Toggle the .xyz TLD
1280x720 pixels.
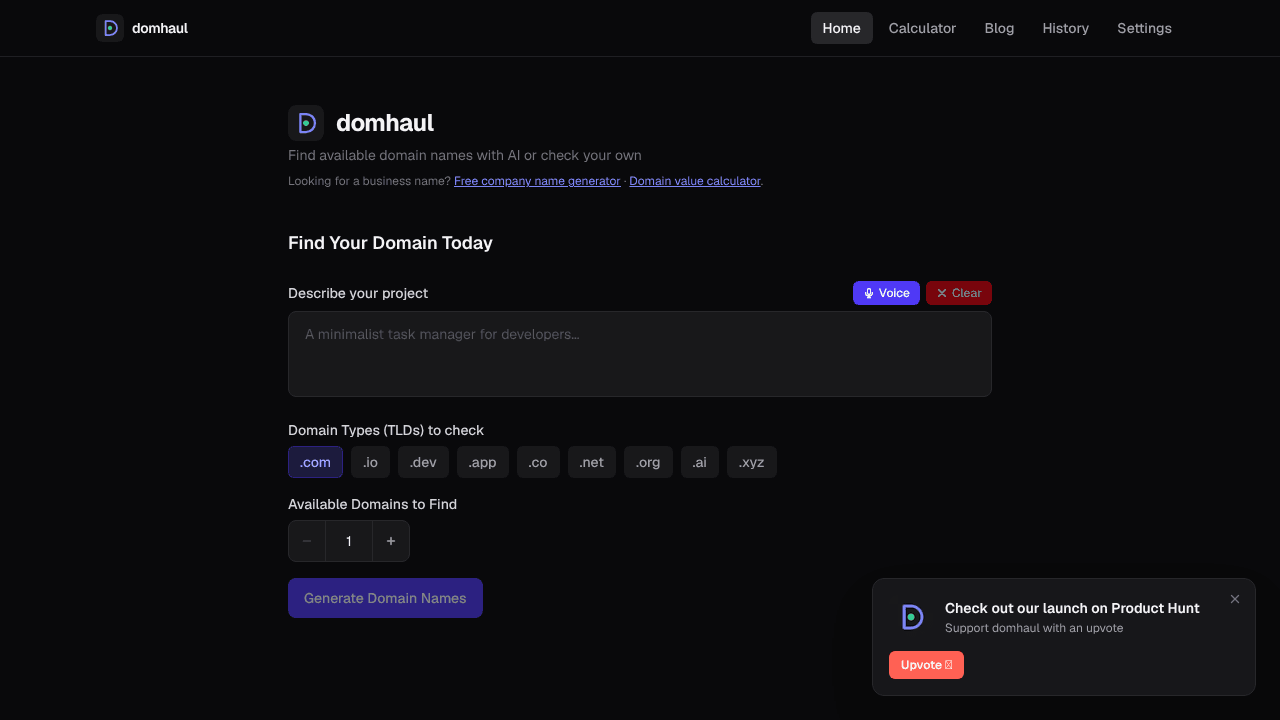coord(752,462)
